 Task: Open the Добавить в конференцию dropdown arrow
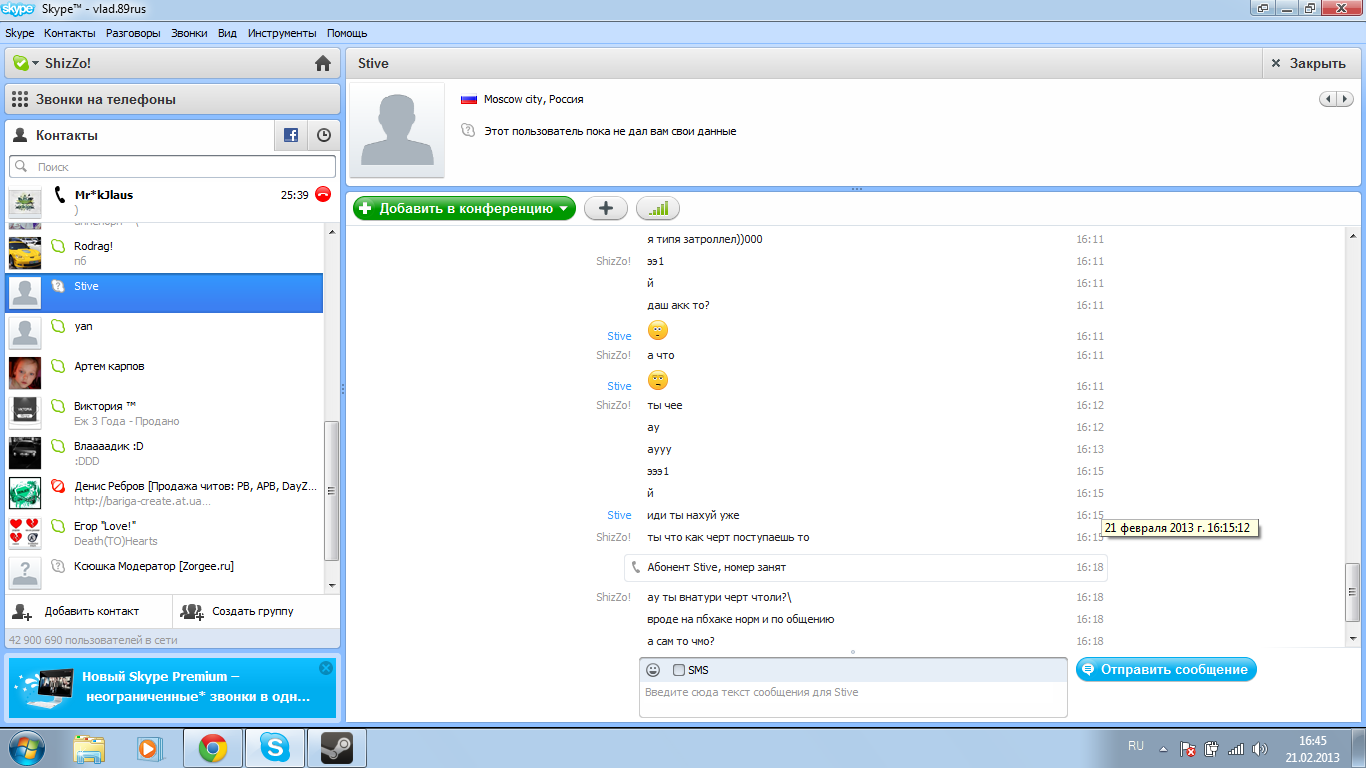[x=566, y=208]
